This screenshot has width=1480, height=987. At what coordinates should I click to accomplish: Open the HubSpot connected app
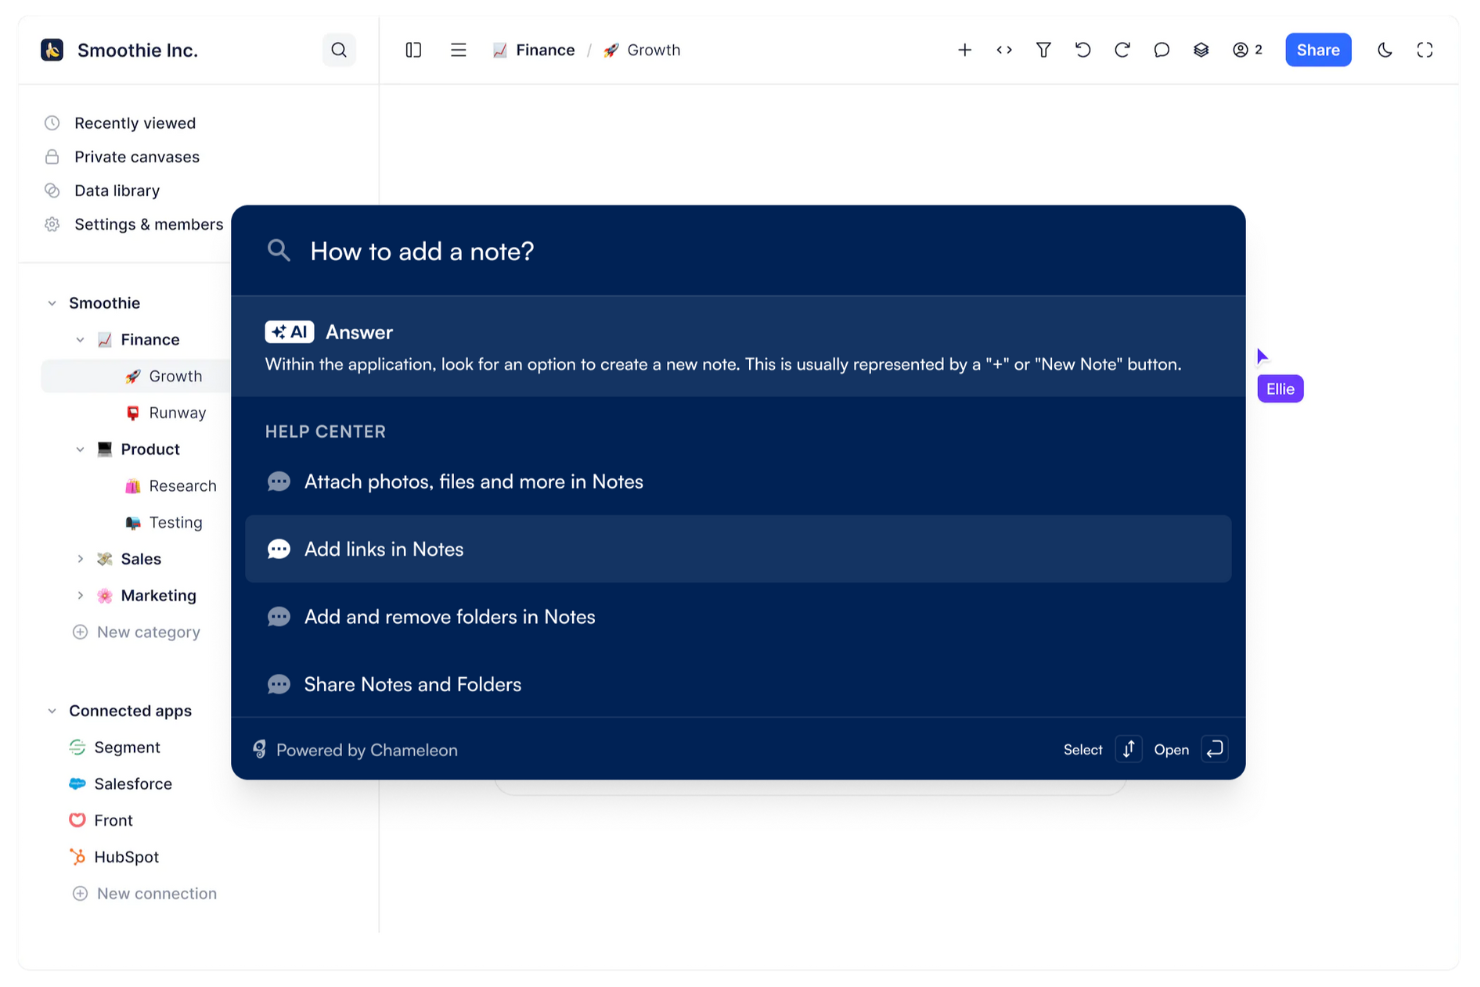click(x=125, y=857)
